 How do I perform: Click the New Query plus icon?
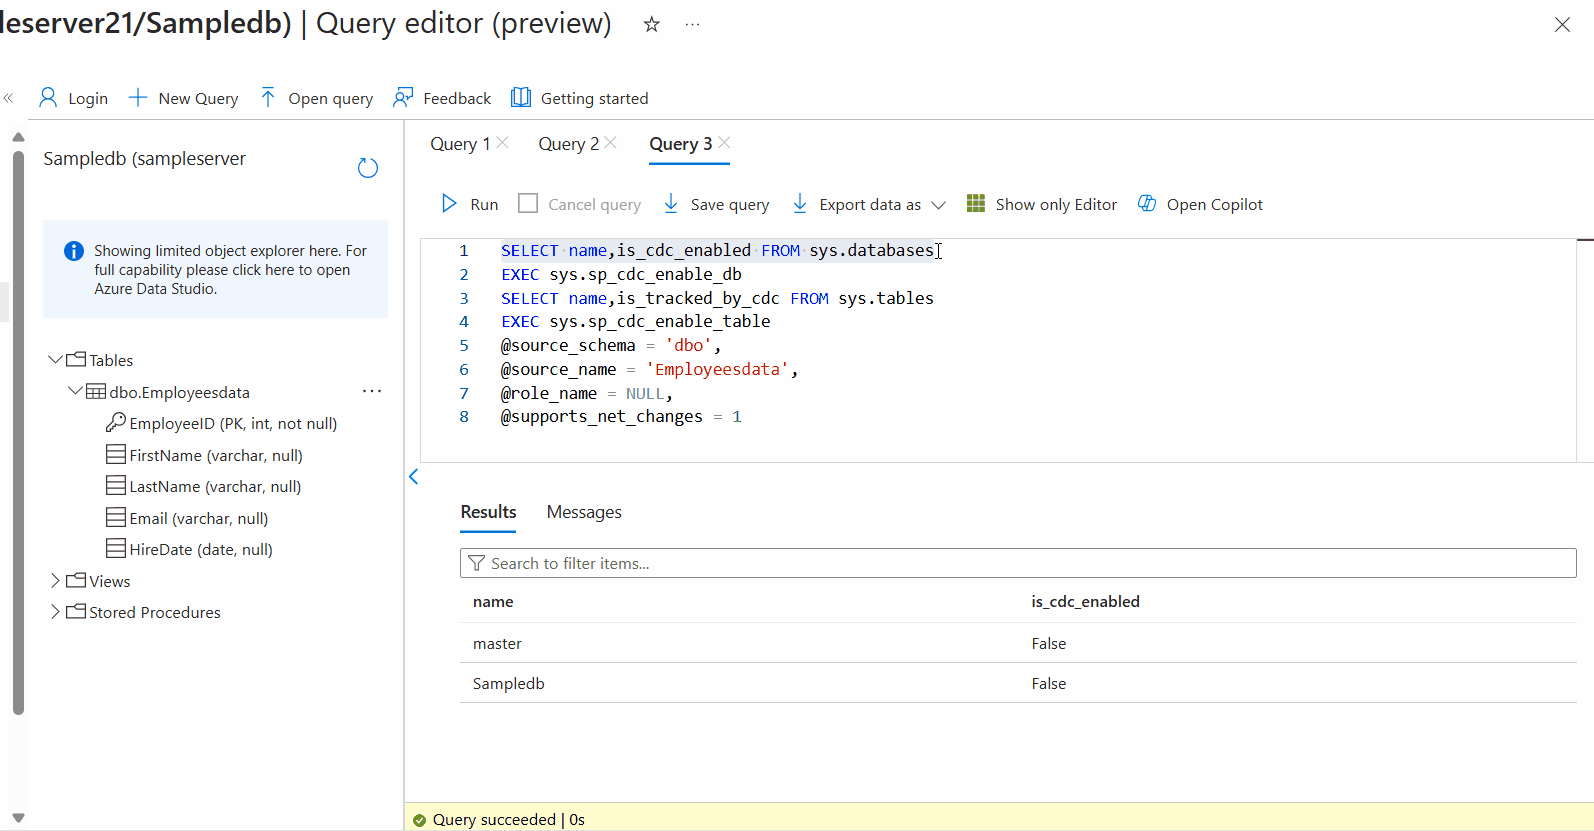coord(138,97)
